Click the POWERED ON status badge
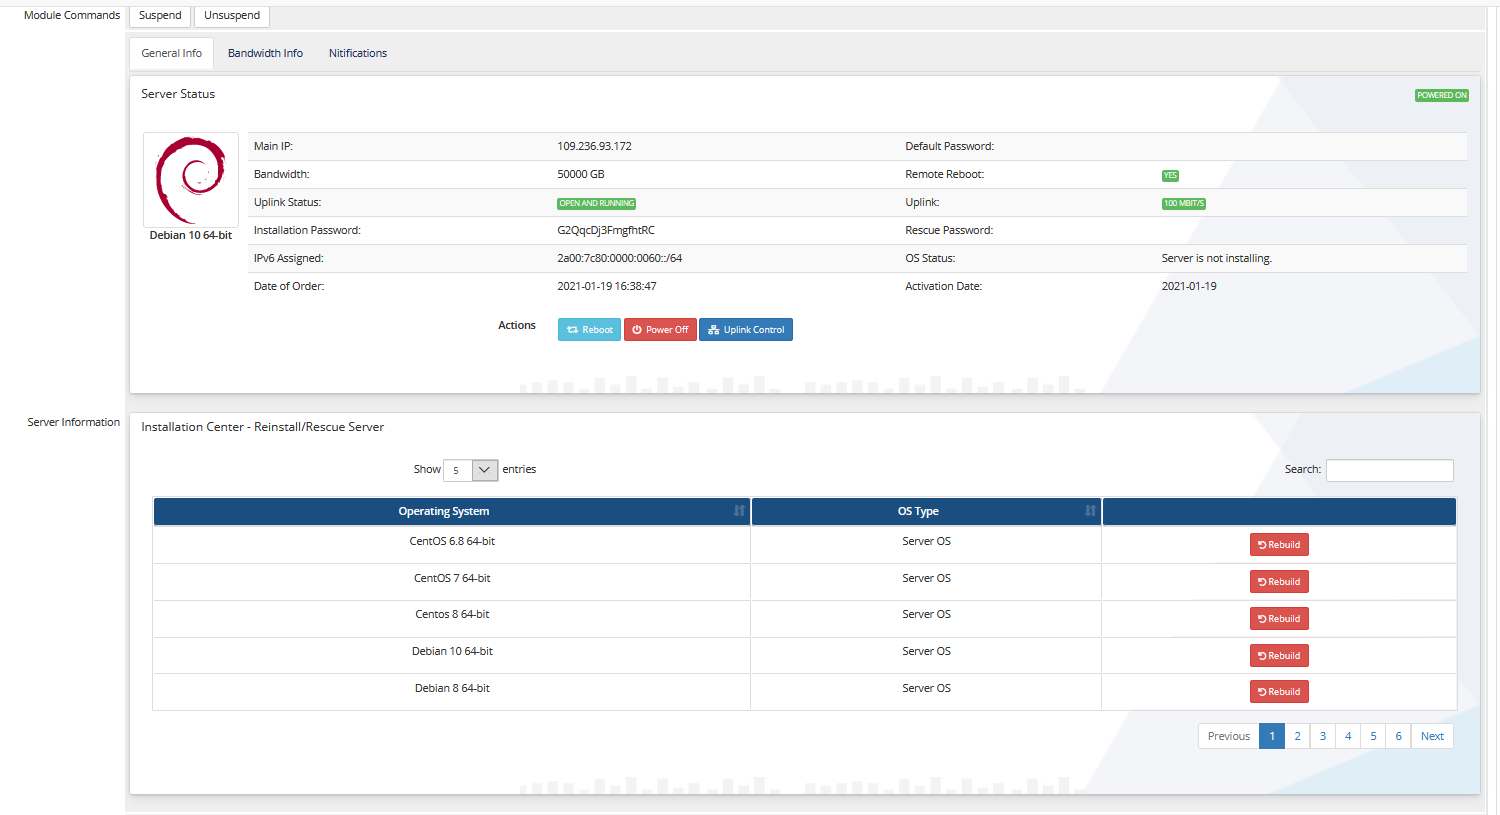 point(1442,95)
